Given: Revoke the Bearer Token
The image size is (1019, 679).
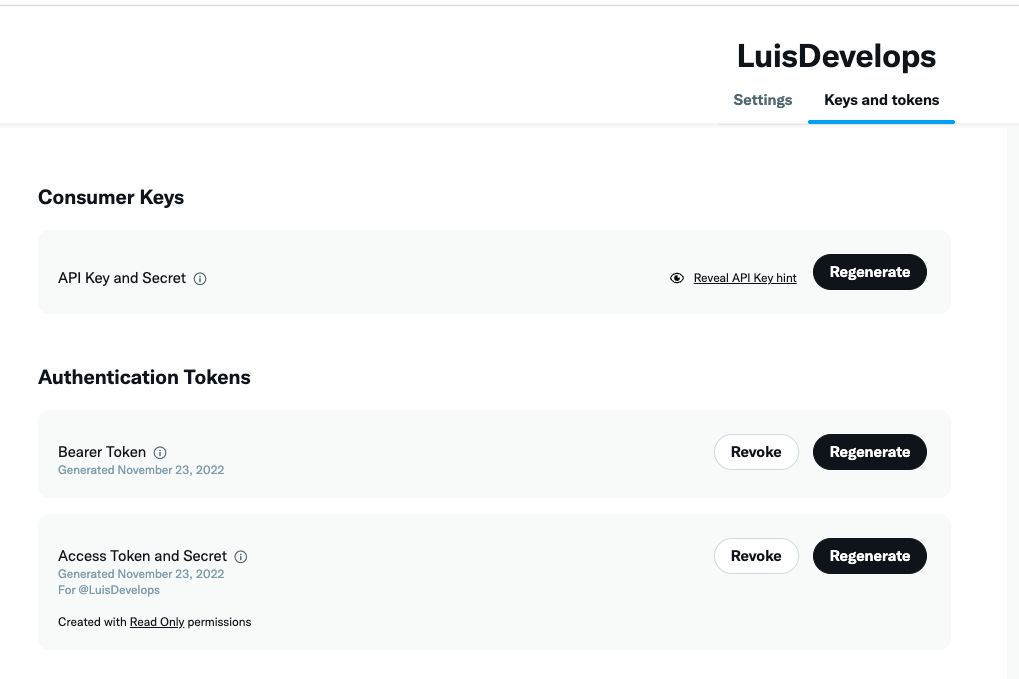Looking at the screenshot, I should 756,452.
